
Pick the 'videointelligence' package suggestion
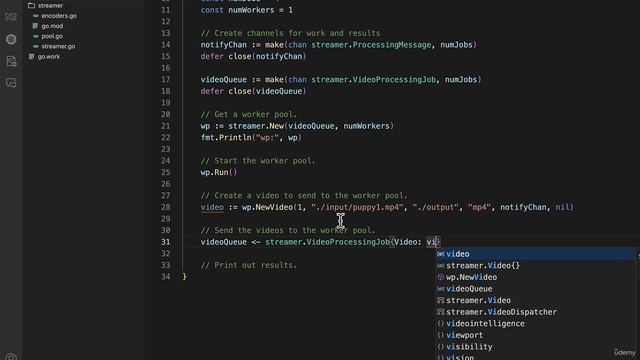[x=535, y=324]
